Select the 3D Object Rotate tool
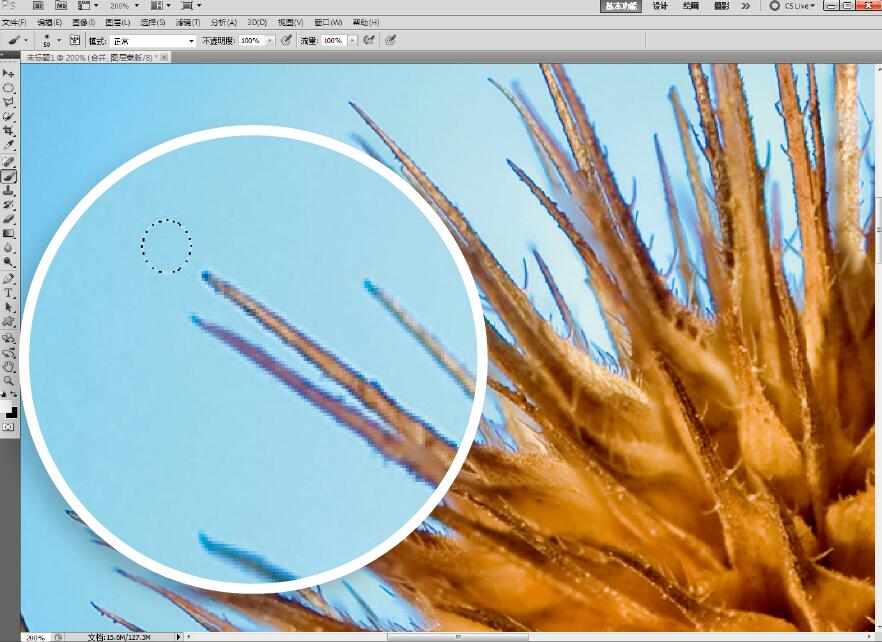 (8, 338)
